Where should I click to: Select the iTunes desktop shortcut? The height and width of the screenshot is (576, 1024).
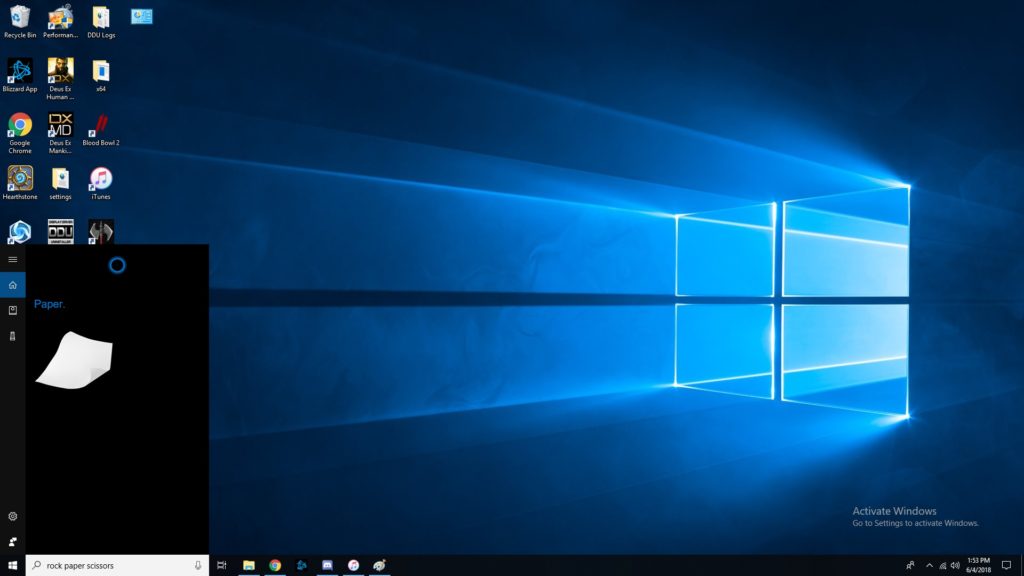pos(100,182)
